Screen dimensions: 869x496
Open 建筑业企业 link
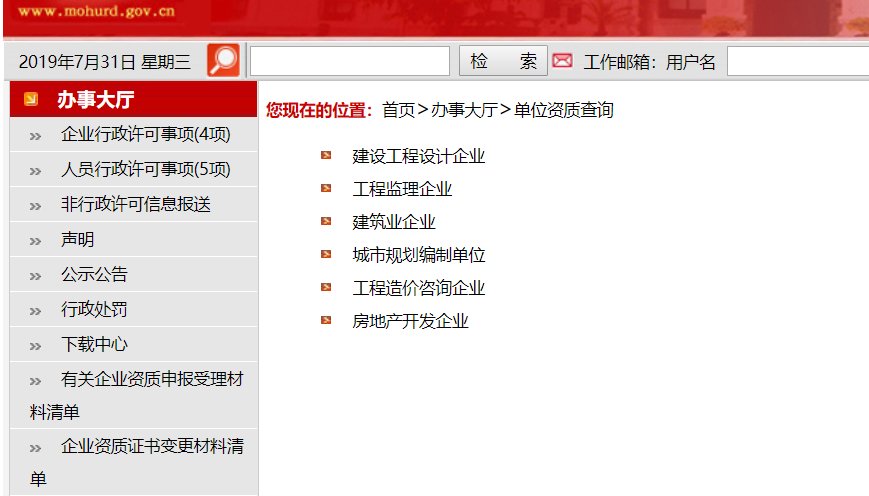[393, 222]
